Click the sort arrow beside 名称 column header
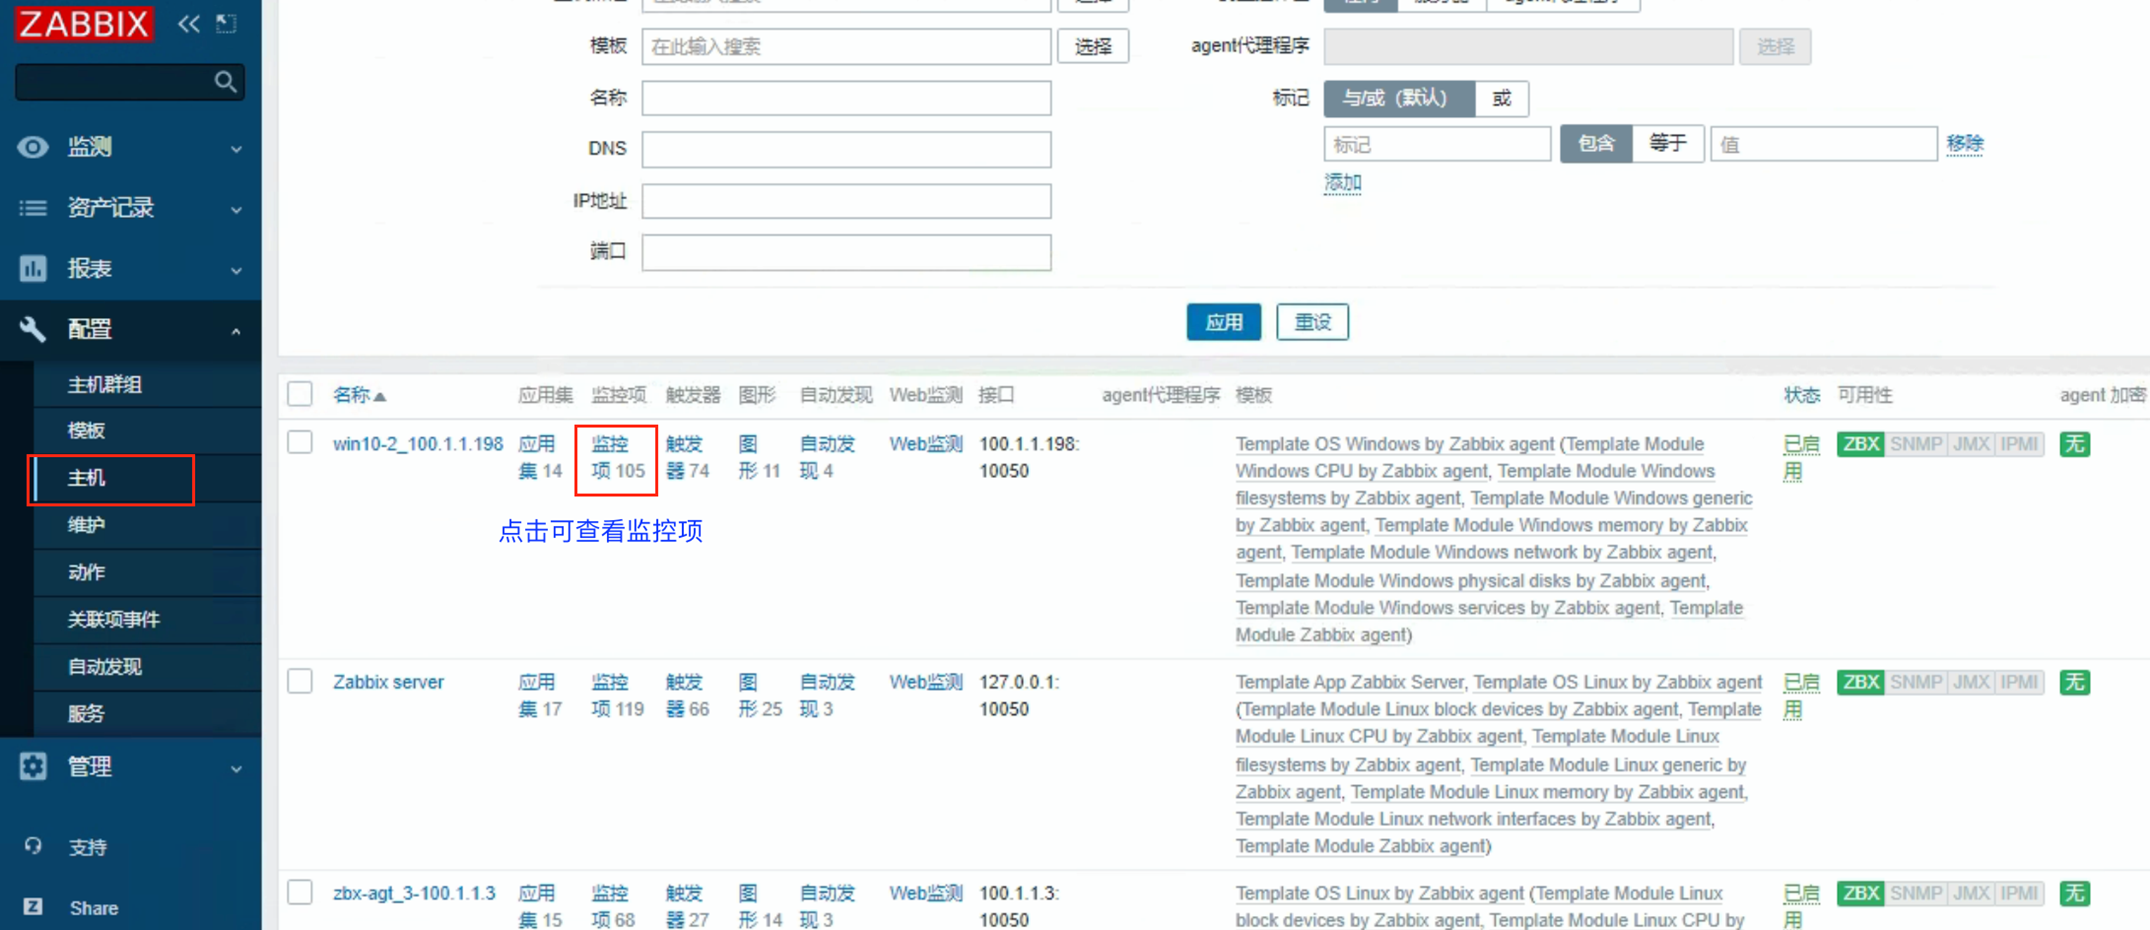The width and height of the screenshot is (2150, 930). coord(380,397)
